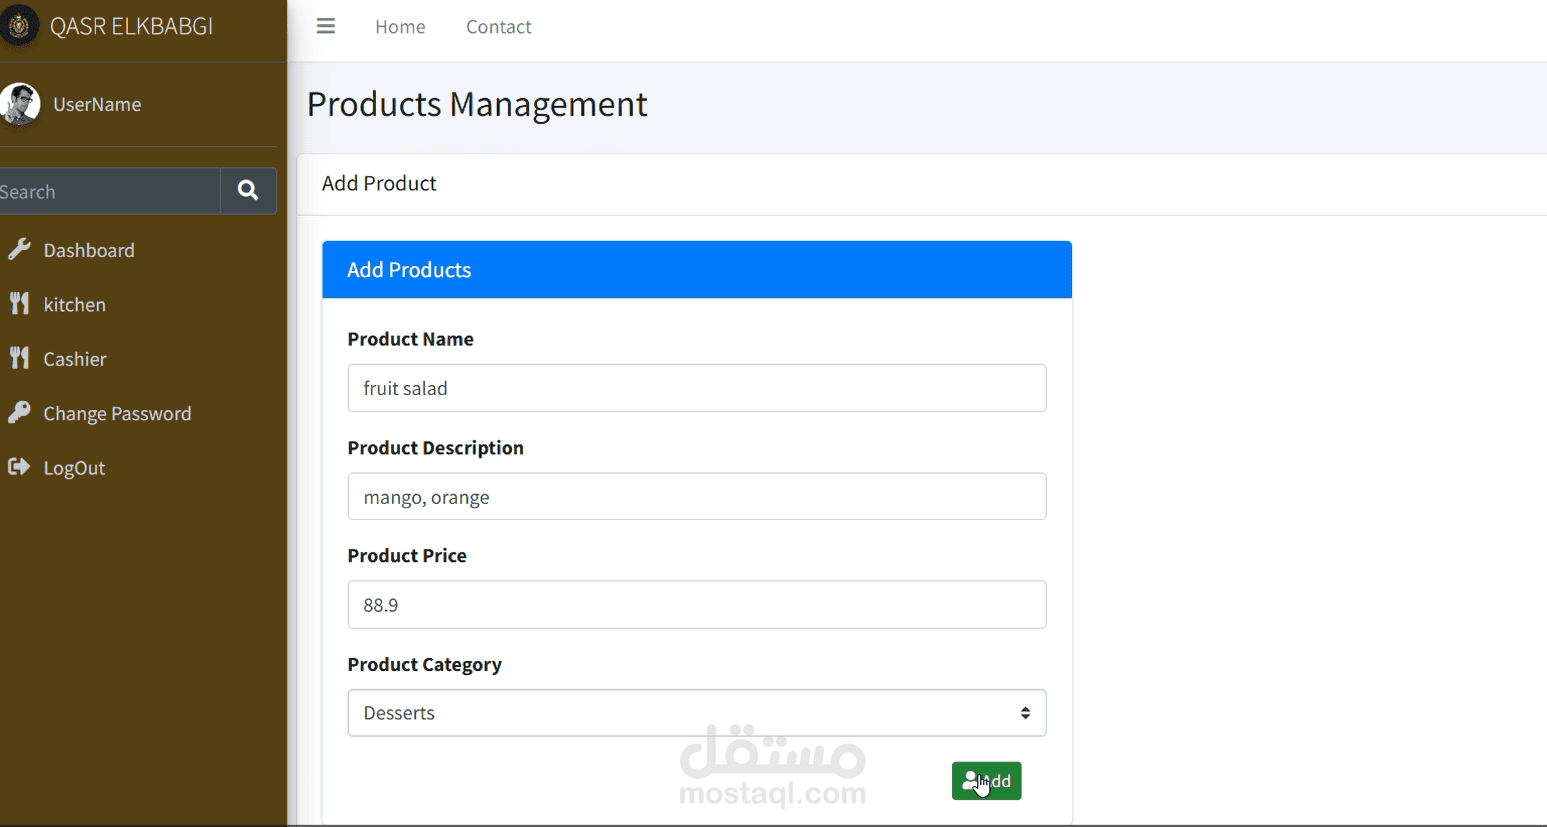Click the Dashboard wrench icon
The height and width of the screenshot is (827, 1547).
click(19, 250)
